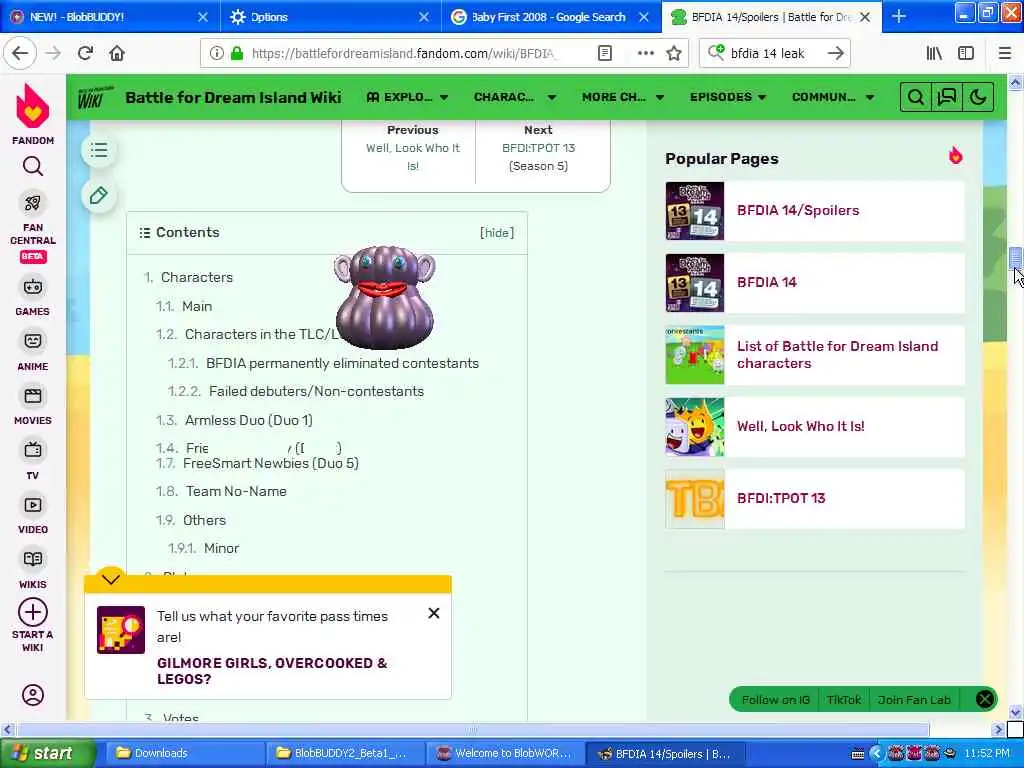
Task: Show site information icon in address bar
Action: tap(216, 53)
